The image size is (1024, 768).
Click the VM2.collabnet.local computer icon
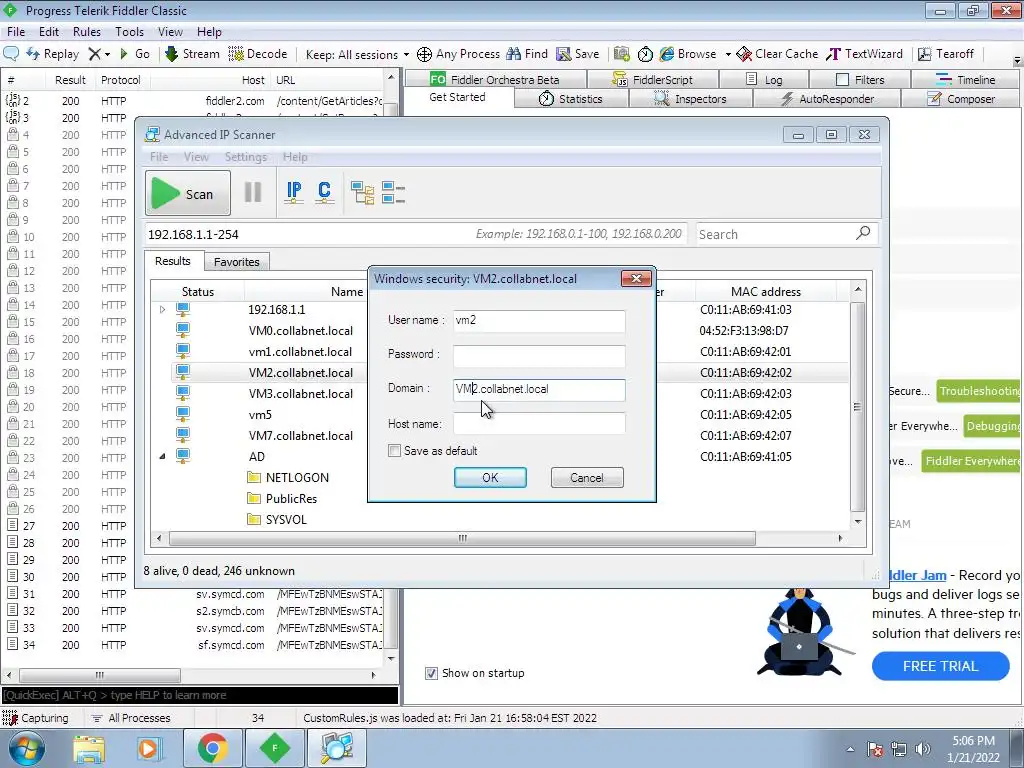pos(183,372)
